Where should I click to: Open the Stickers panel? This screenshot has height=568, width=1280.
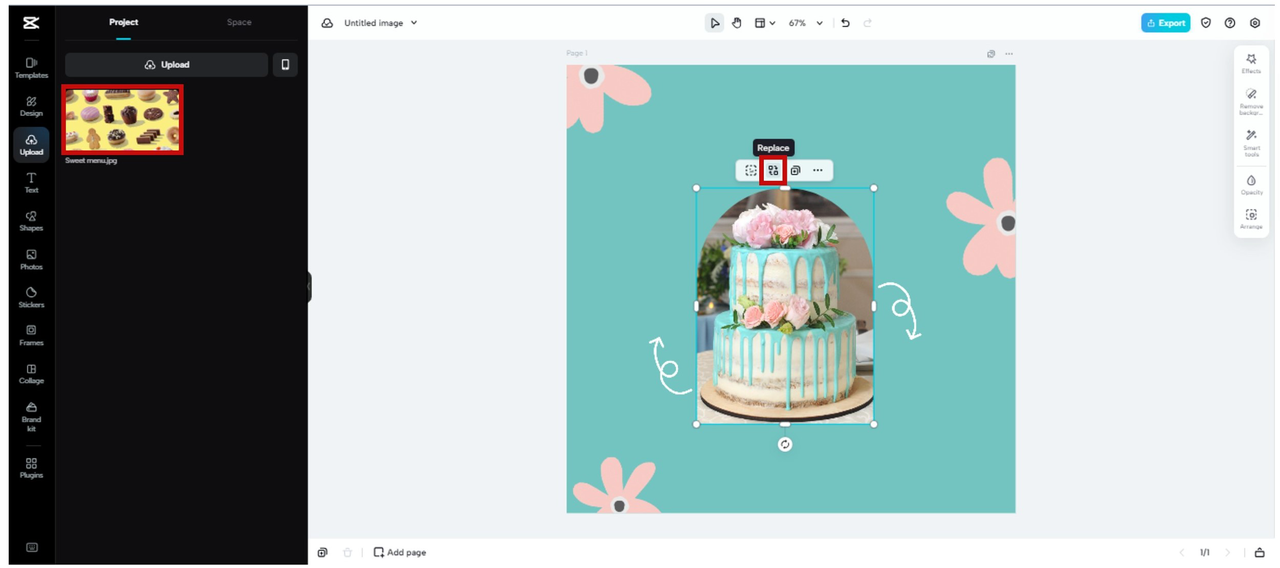click(31, 297)
